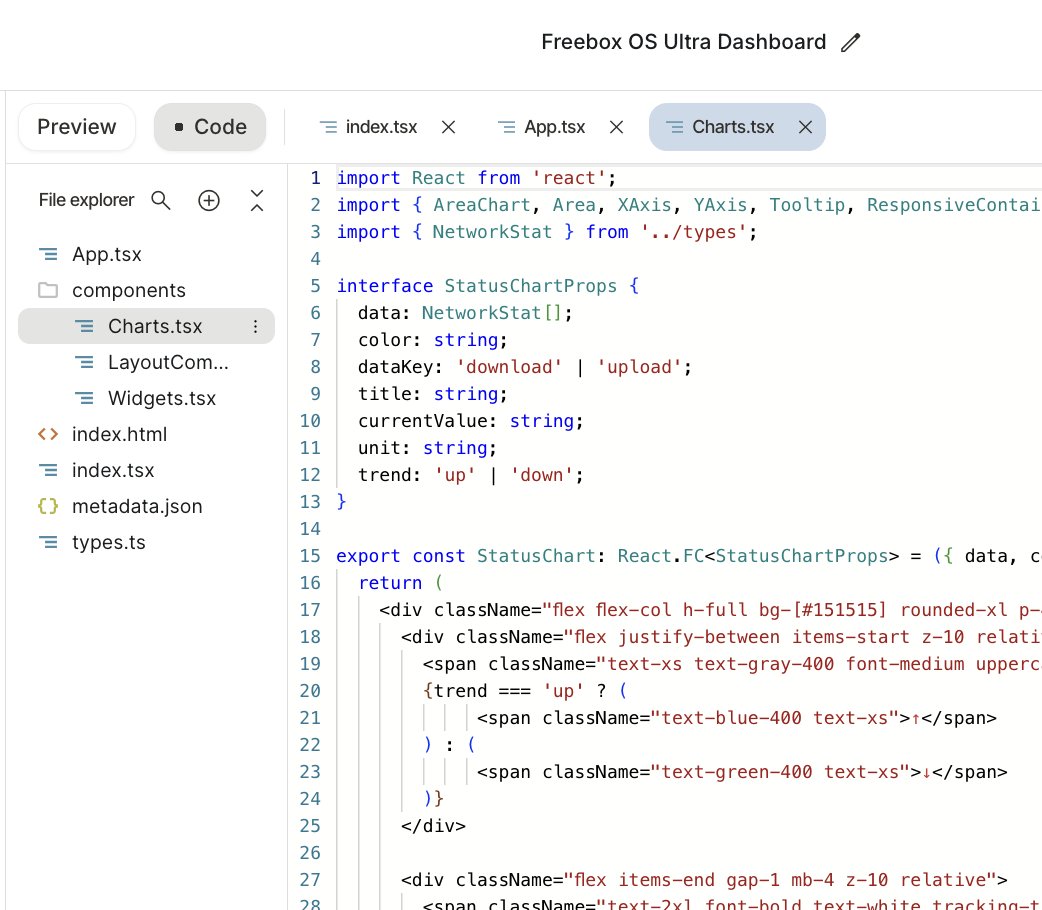
Task: Click 'NetworkStat[]' type on line 6
Action: click(492, 312)
